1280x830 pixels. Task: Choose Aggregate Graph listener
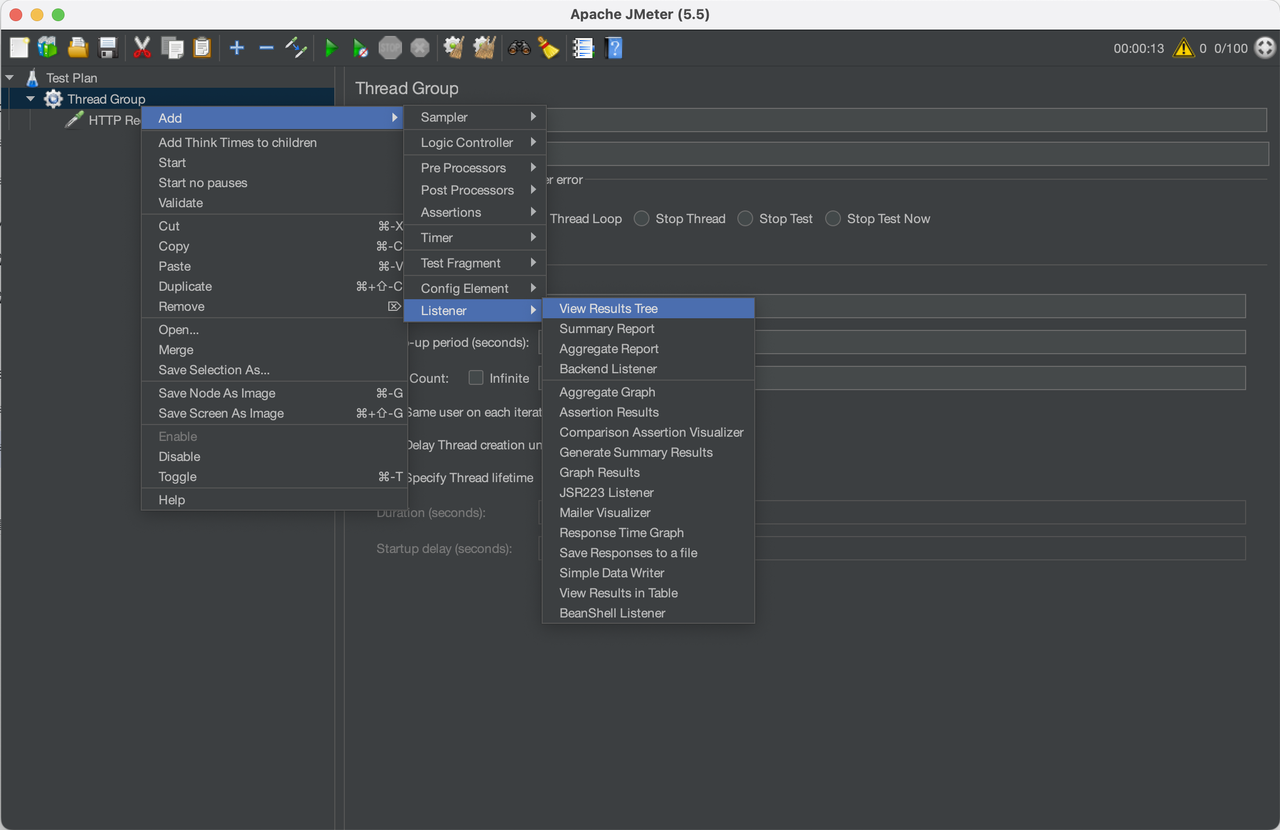(648, 392)
